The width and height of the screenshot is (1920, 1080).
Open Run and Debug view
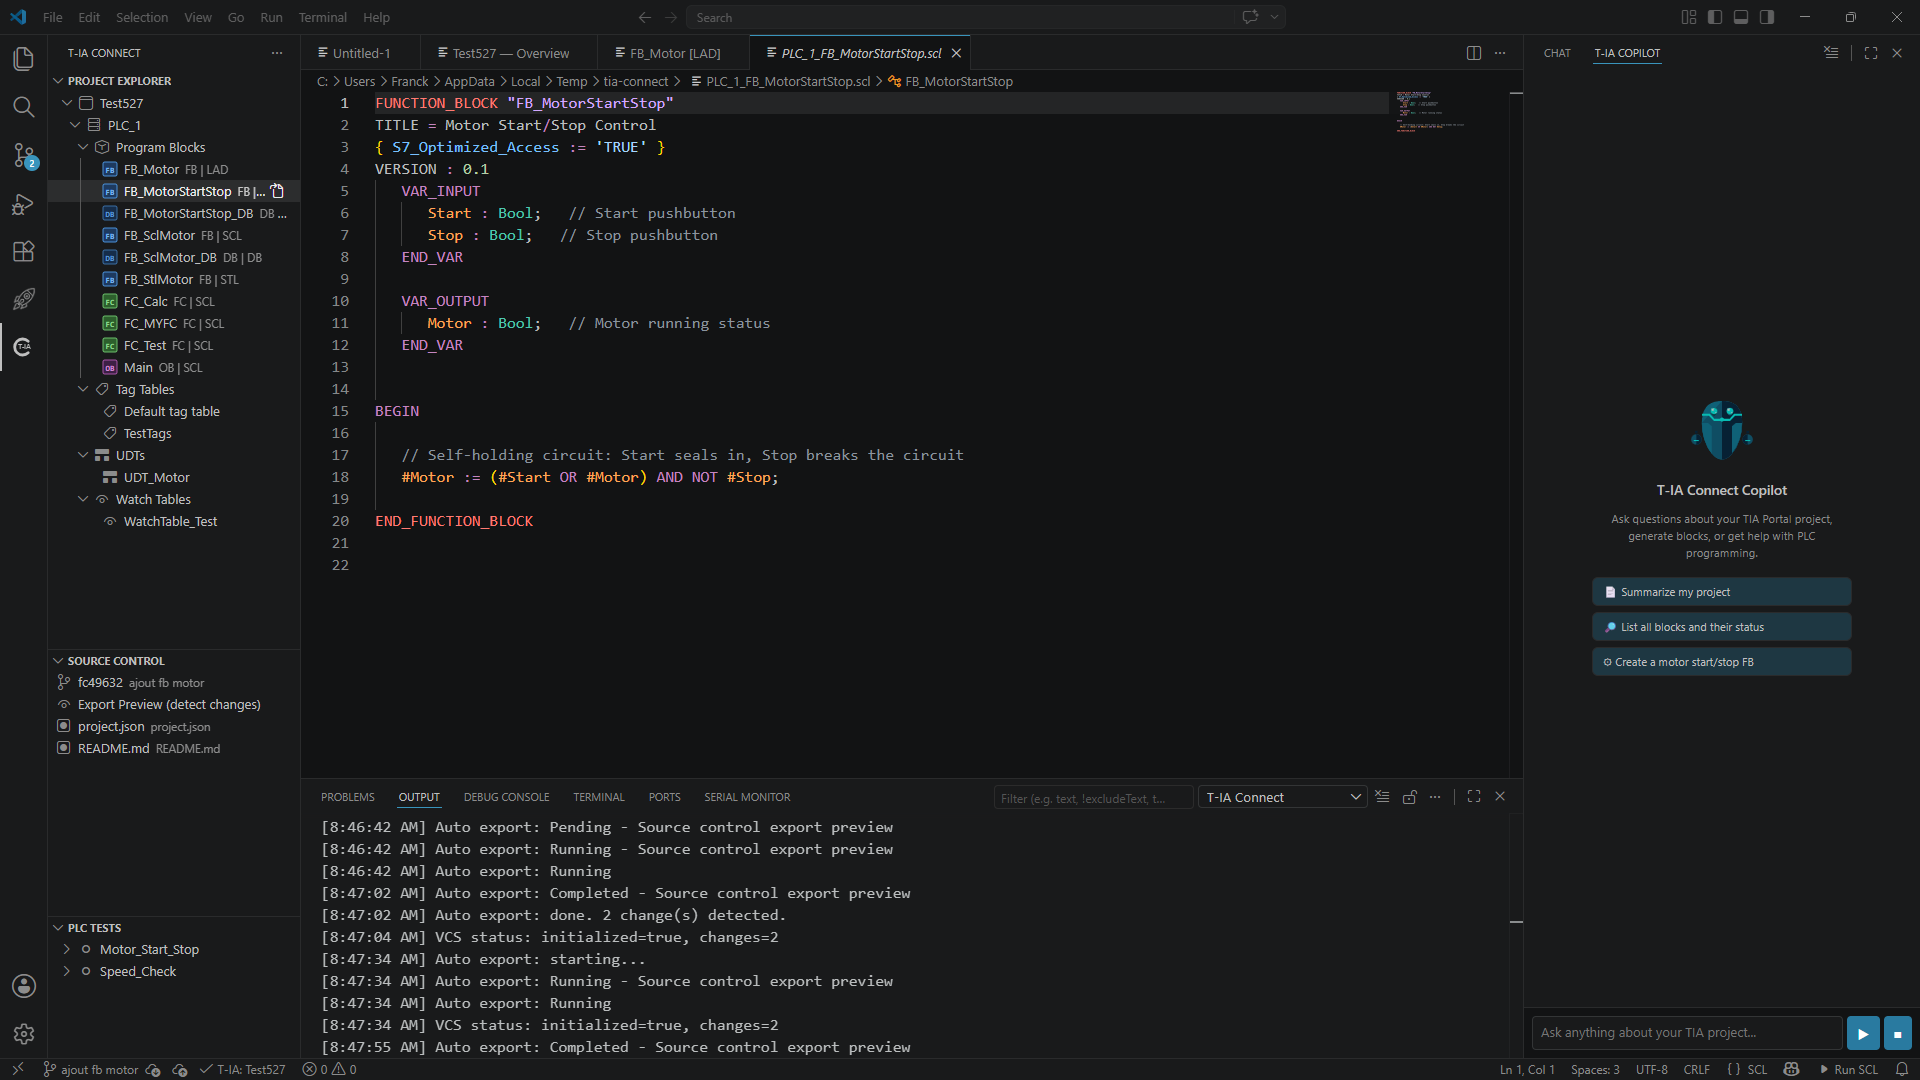(23, 204)
